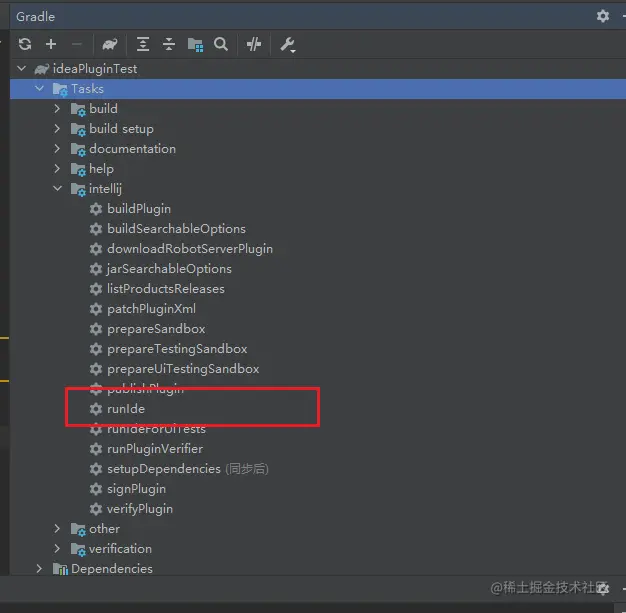The height and width of the screenshot is (613, 626).
Task: Click the documentation folder icon
Action: tap(78, 149)
